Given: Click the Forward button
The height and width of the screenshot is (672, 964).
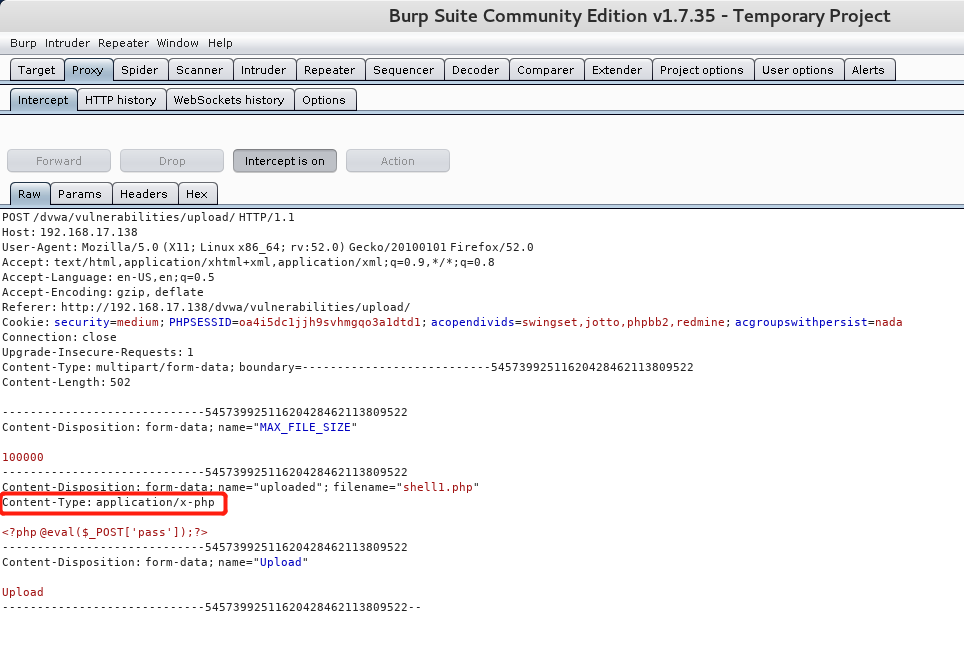Looking at the screenshot, I should click(x=59, y=161).
